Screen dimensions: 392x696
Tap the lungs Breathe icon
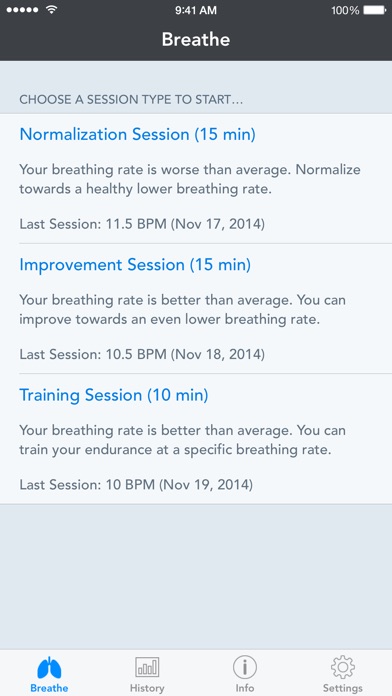point(49,667)
